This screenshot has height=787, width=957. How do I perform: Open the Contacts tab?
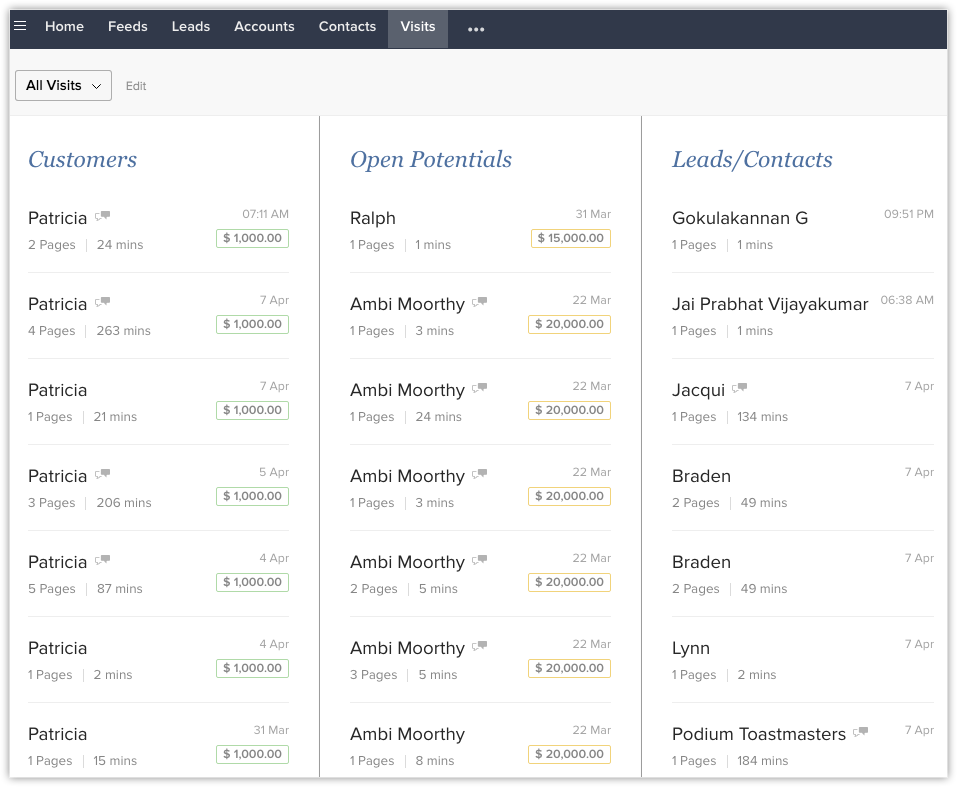click(347, 27)
